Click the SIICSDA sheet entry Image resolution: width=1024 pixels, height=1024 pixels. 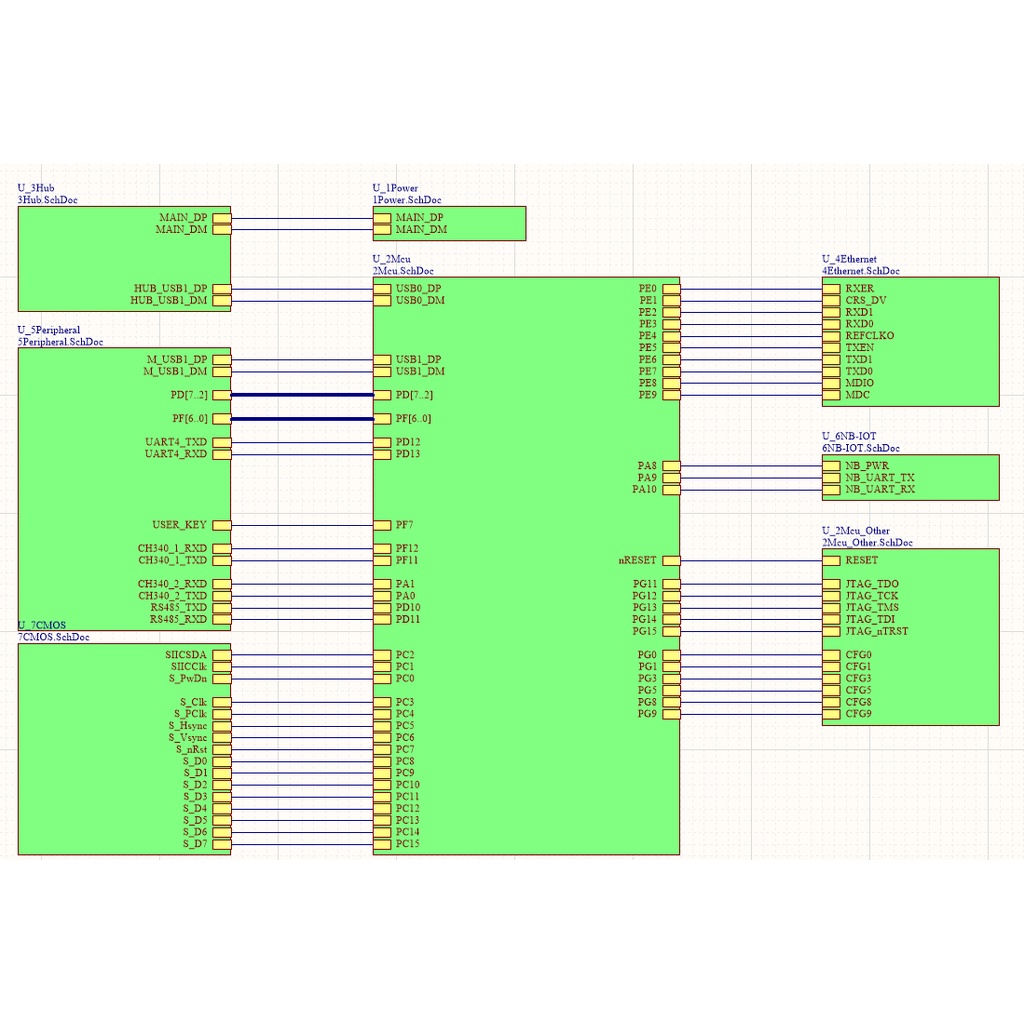(221, 655)
